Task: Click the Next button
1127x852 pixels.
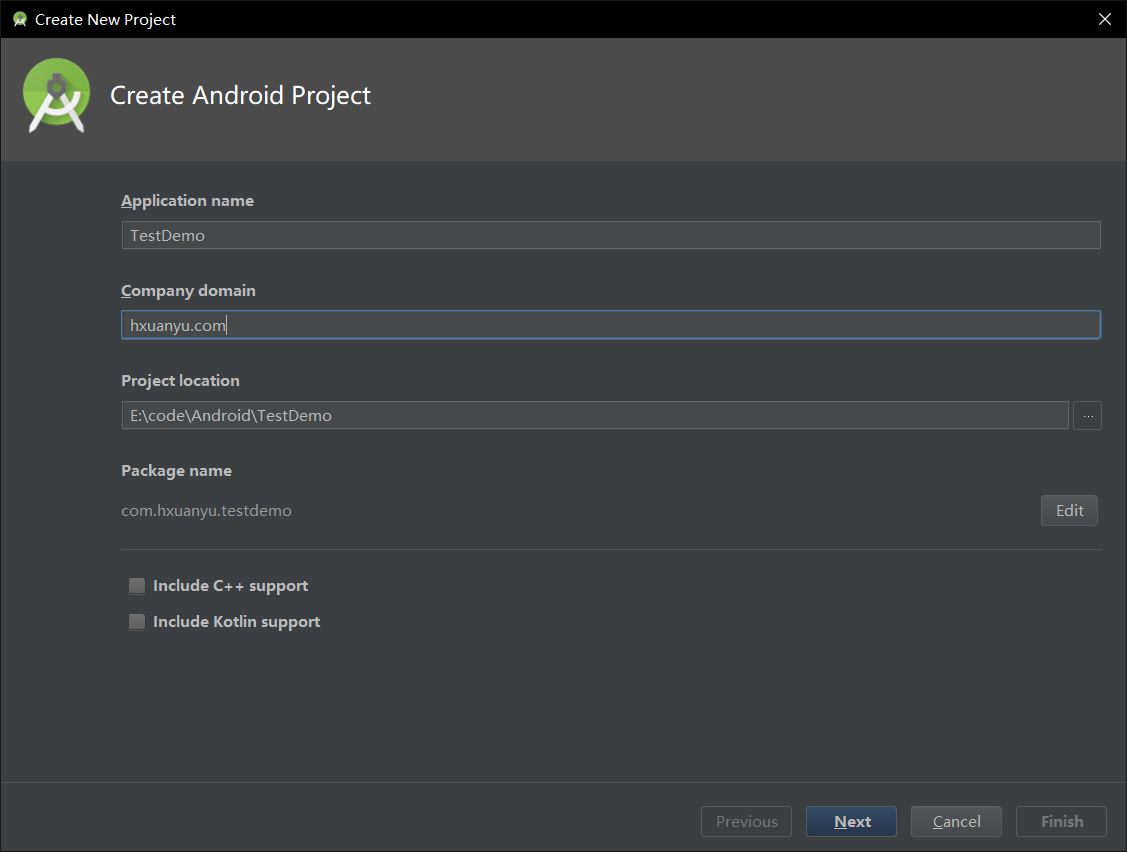Action: click(x=851, y=822)
